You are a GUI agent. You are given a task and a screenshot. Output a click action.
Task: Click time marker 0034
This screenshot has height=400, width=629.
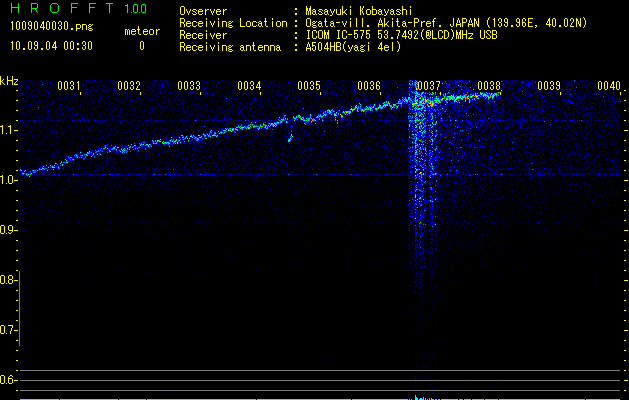click(249, 85)
